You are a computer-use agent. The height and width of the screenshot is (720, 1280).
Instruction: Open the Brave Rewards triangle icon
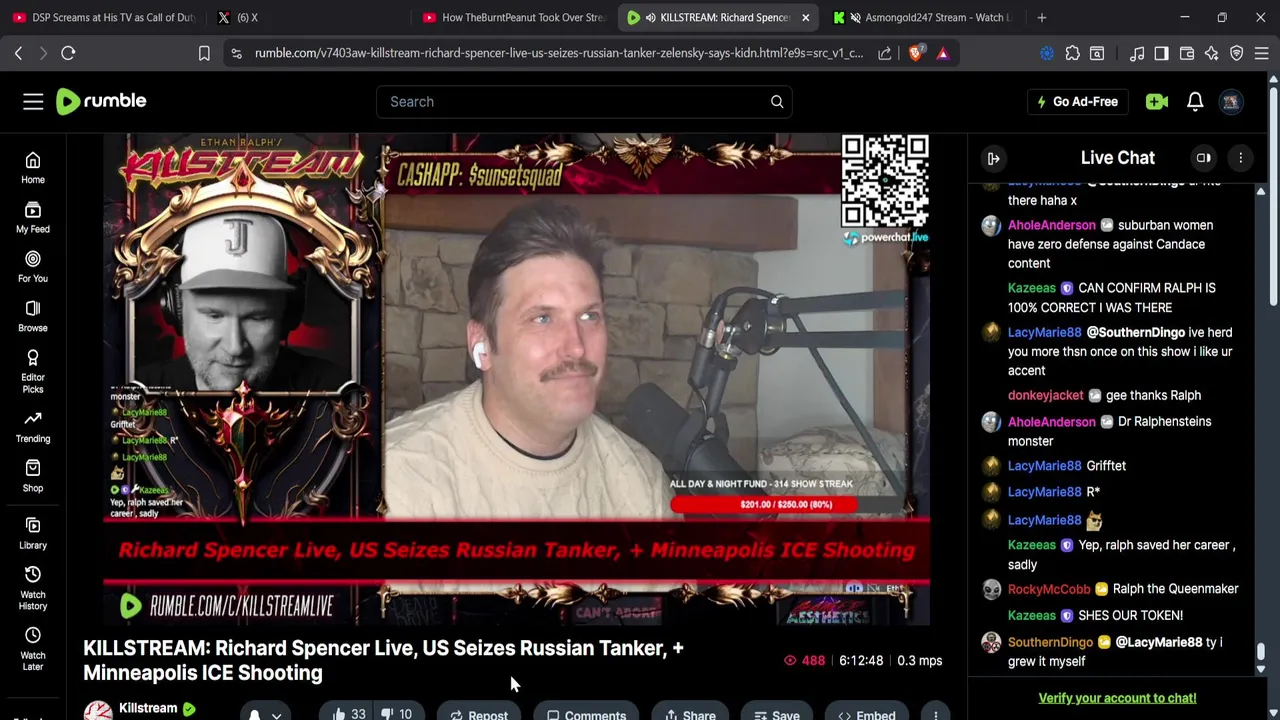(942, 53)
